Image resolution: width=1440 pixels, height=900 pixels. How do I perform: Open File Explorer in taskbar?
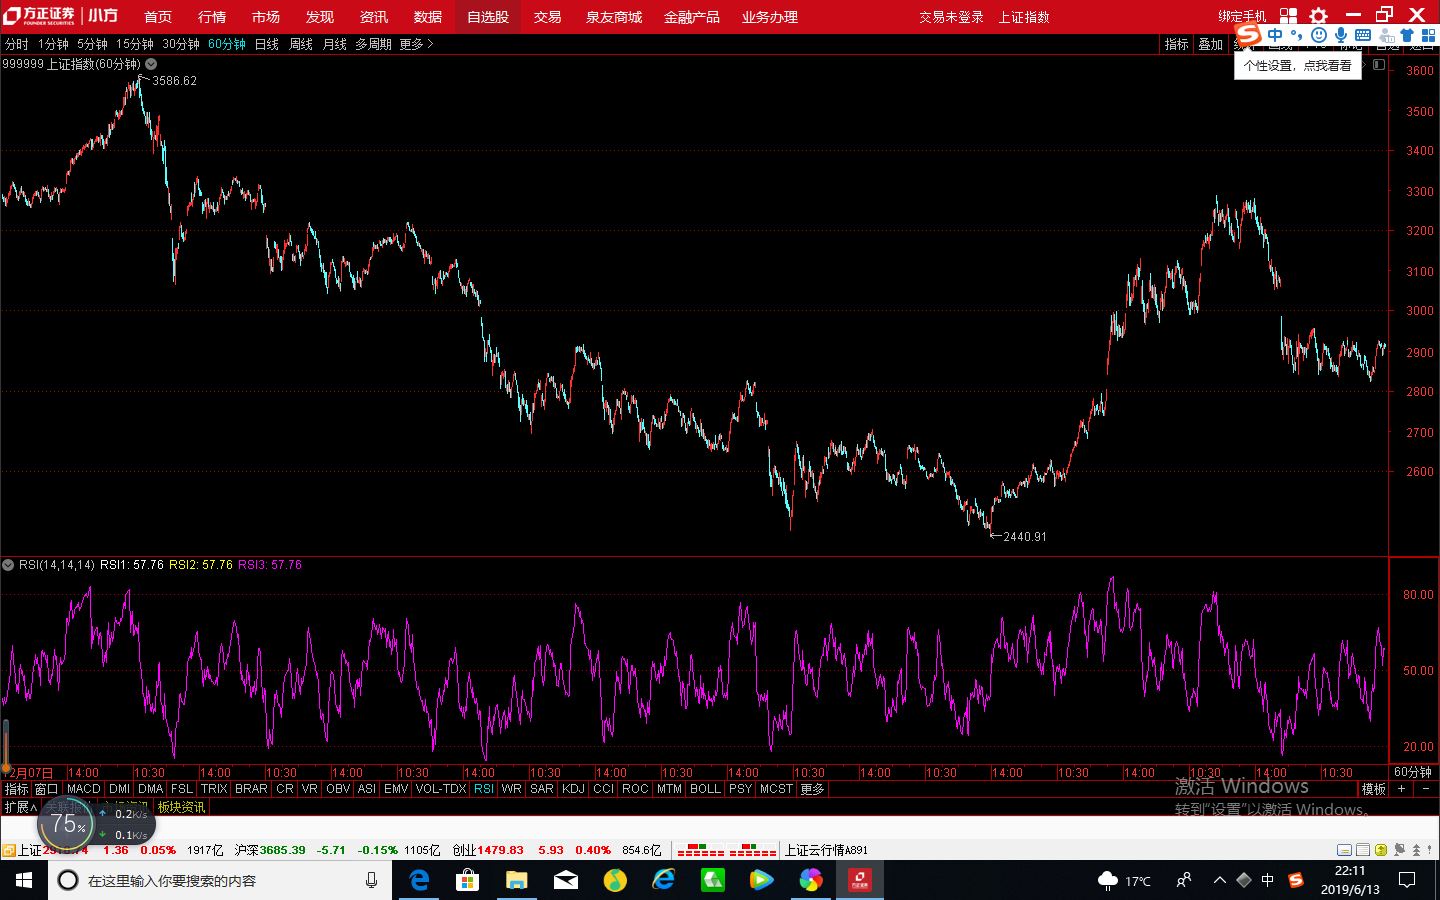pos(516,880)
